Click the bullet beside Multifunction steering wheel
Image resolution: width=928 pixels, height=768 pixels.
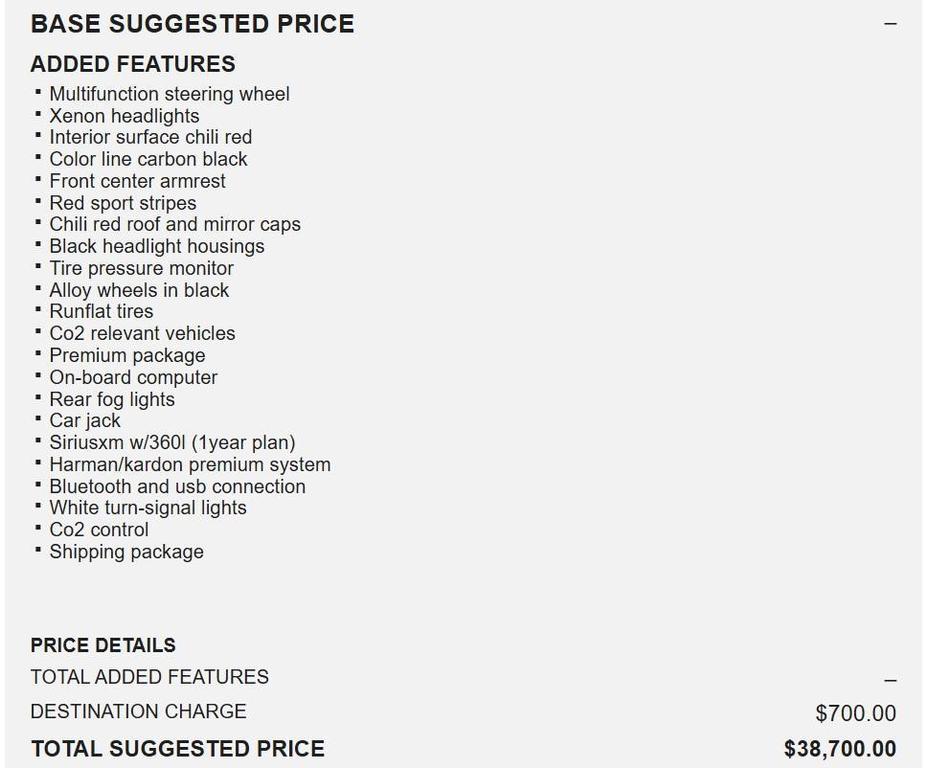tap(40, 92)
